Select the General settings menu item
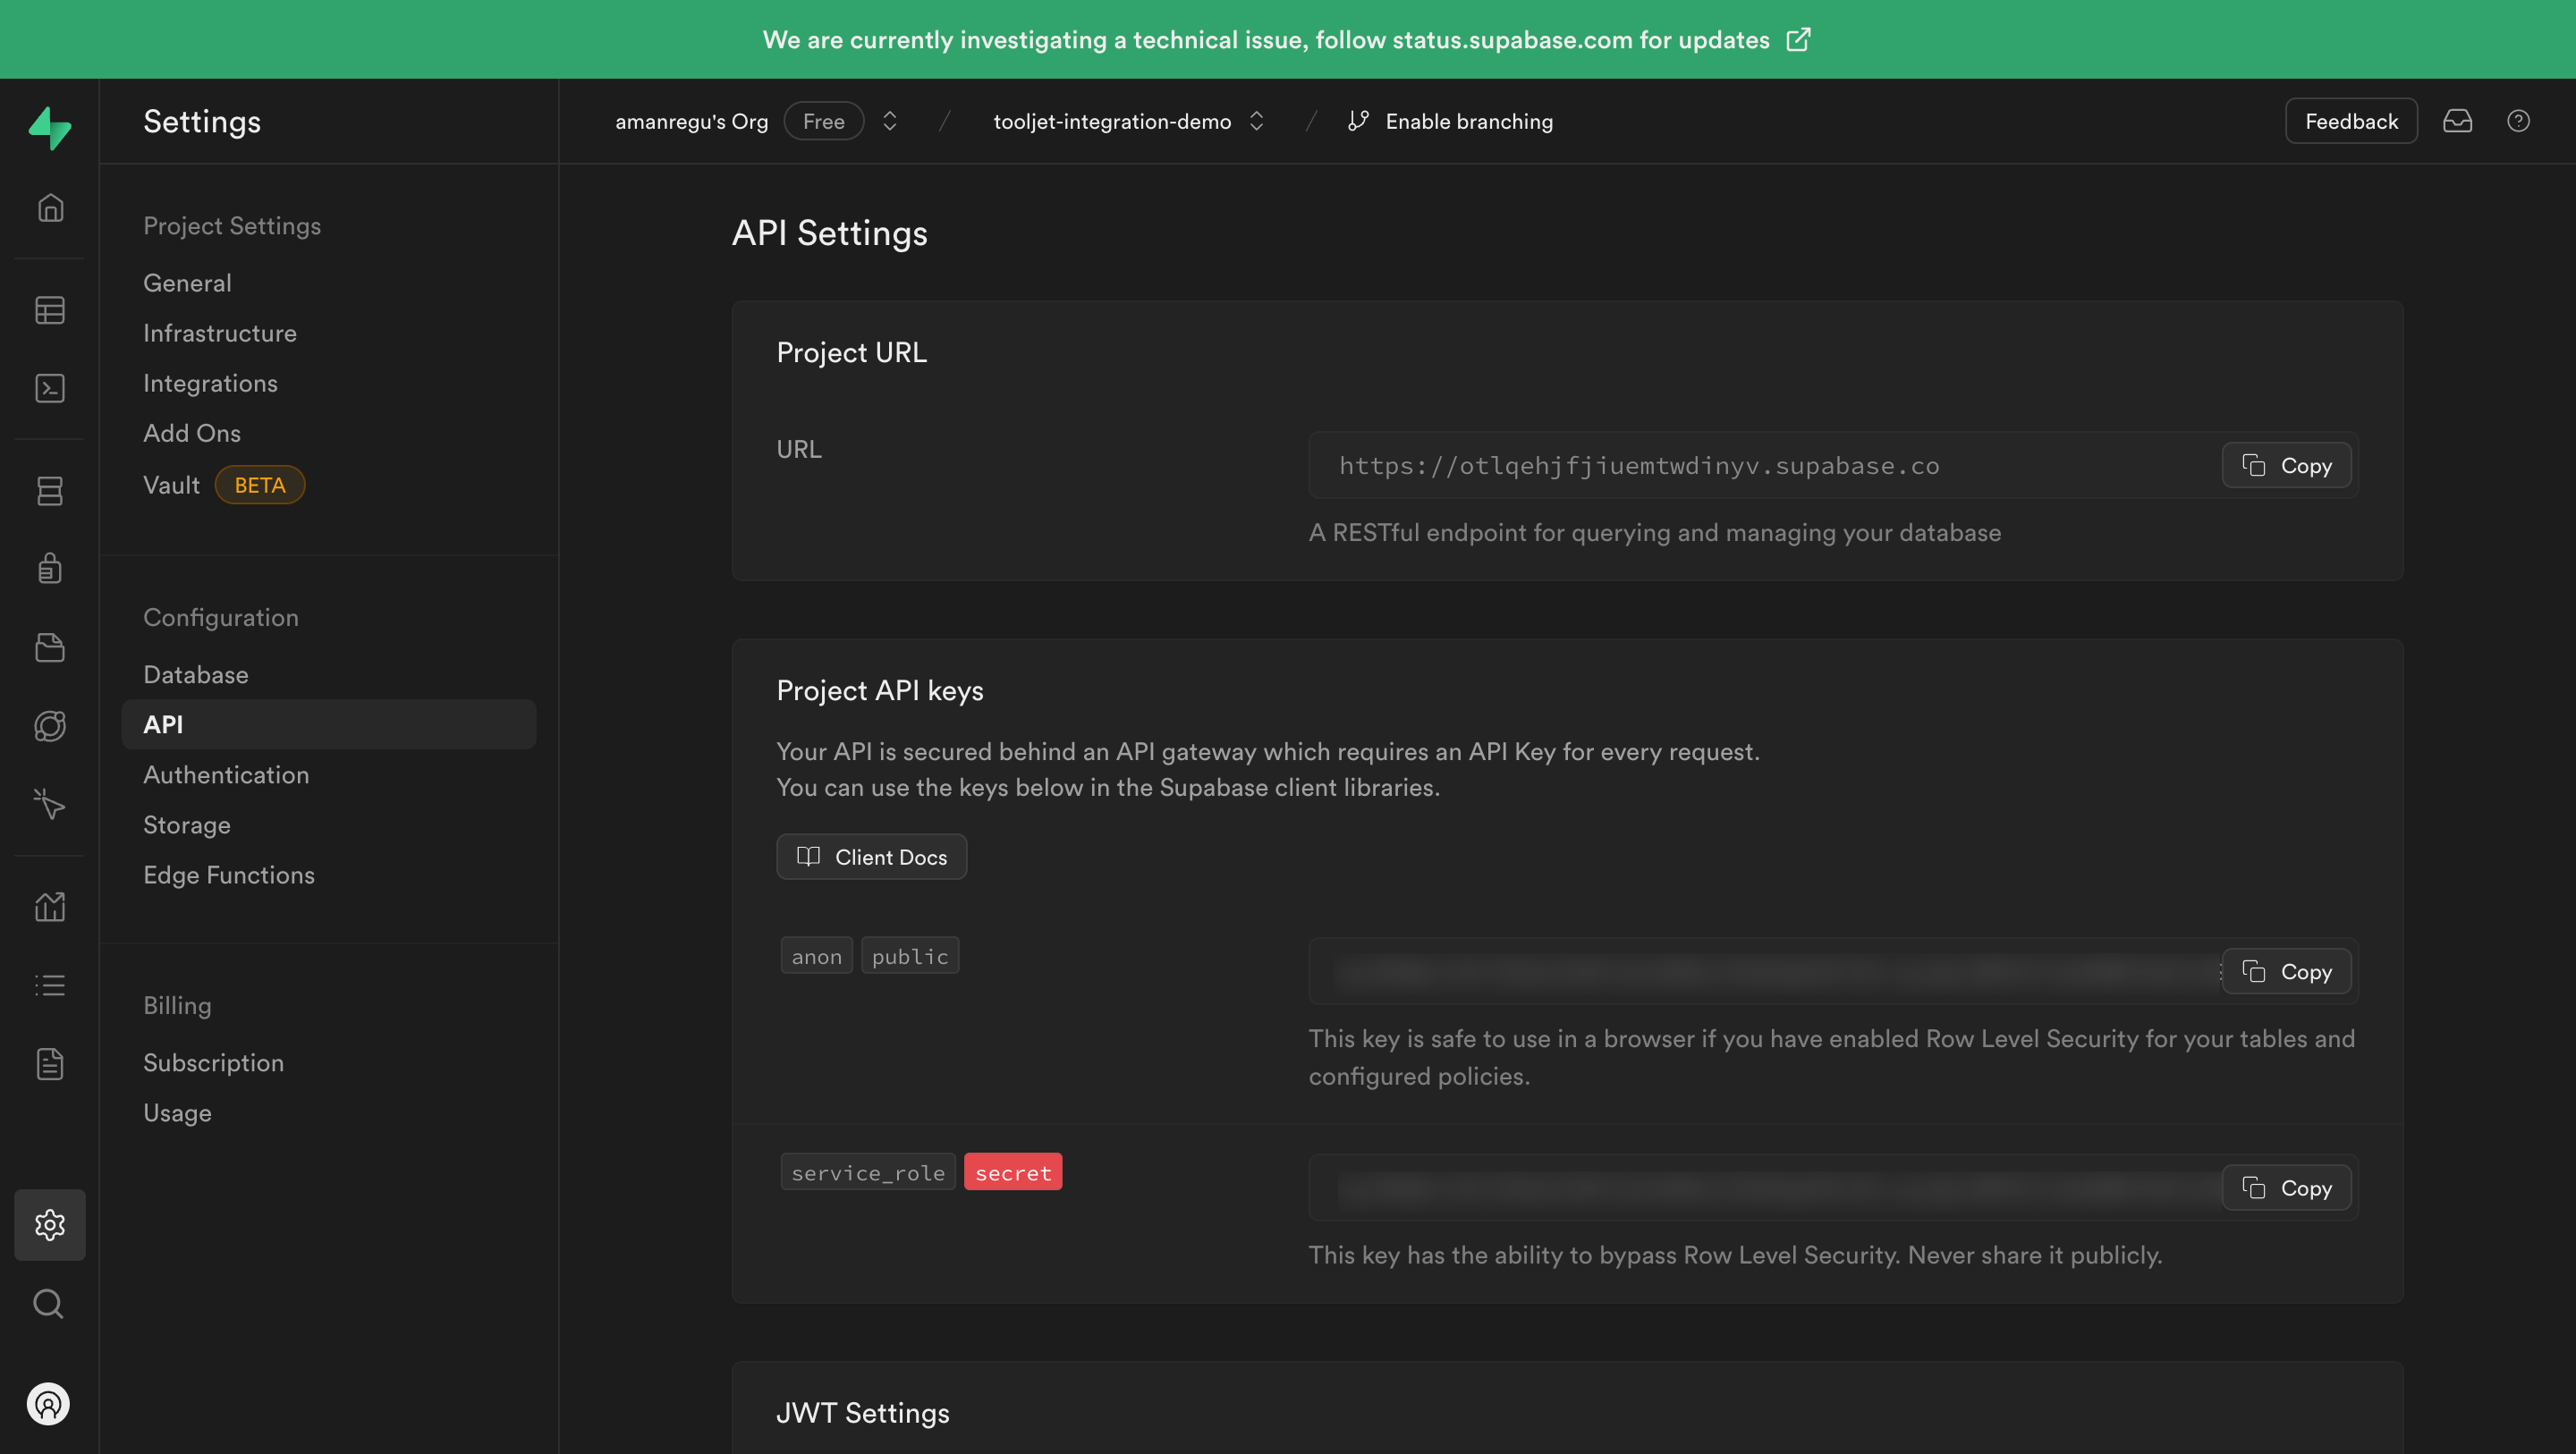This screenshot has height=1454, width=2576. [186, 282]
